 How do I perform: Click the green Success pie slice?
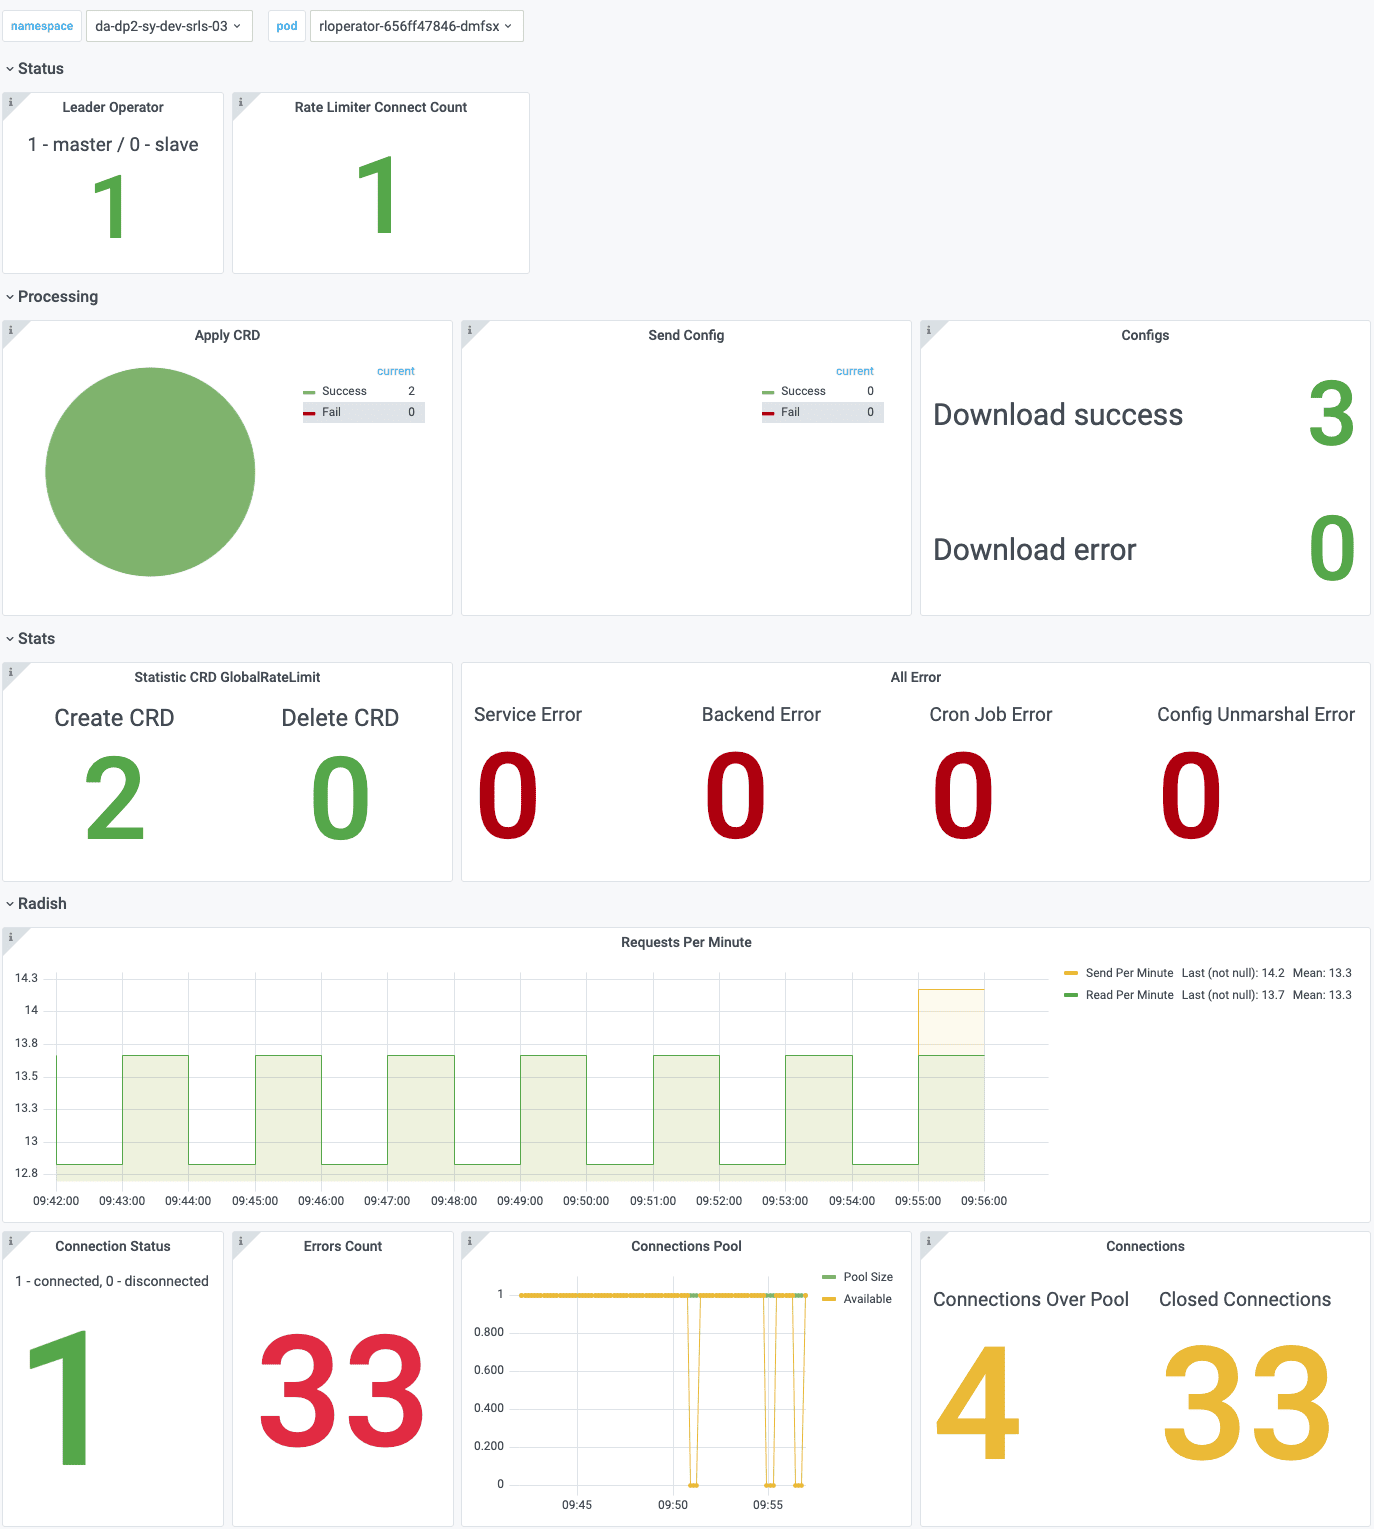[150, 470]
